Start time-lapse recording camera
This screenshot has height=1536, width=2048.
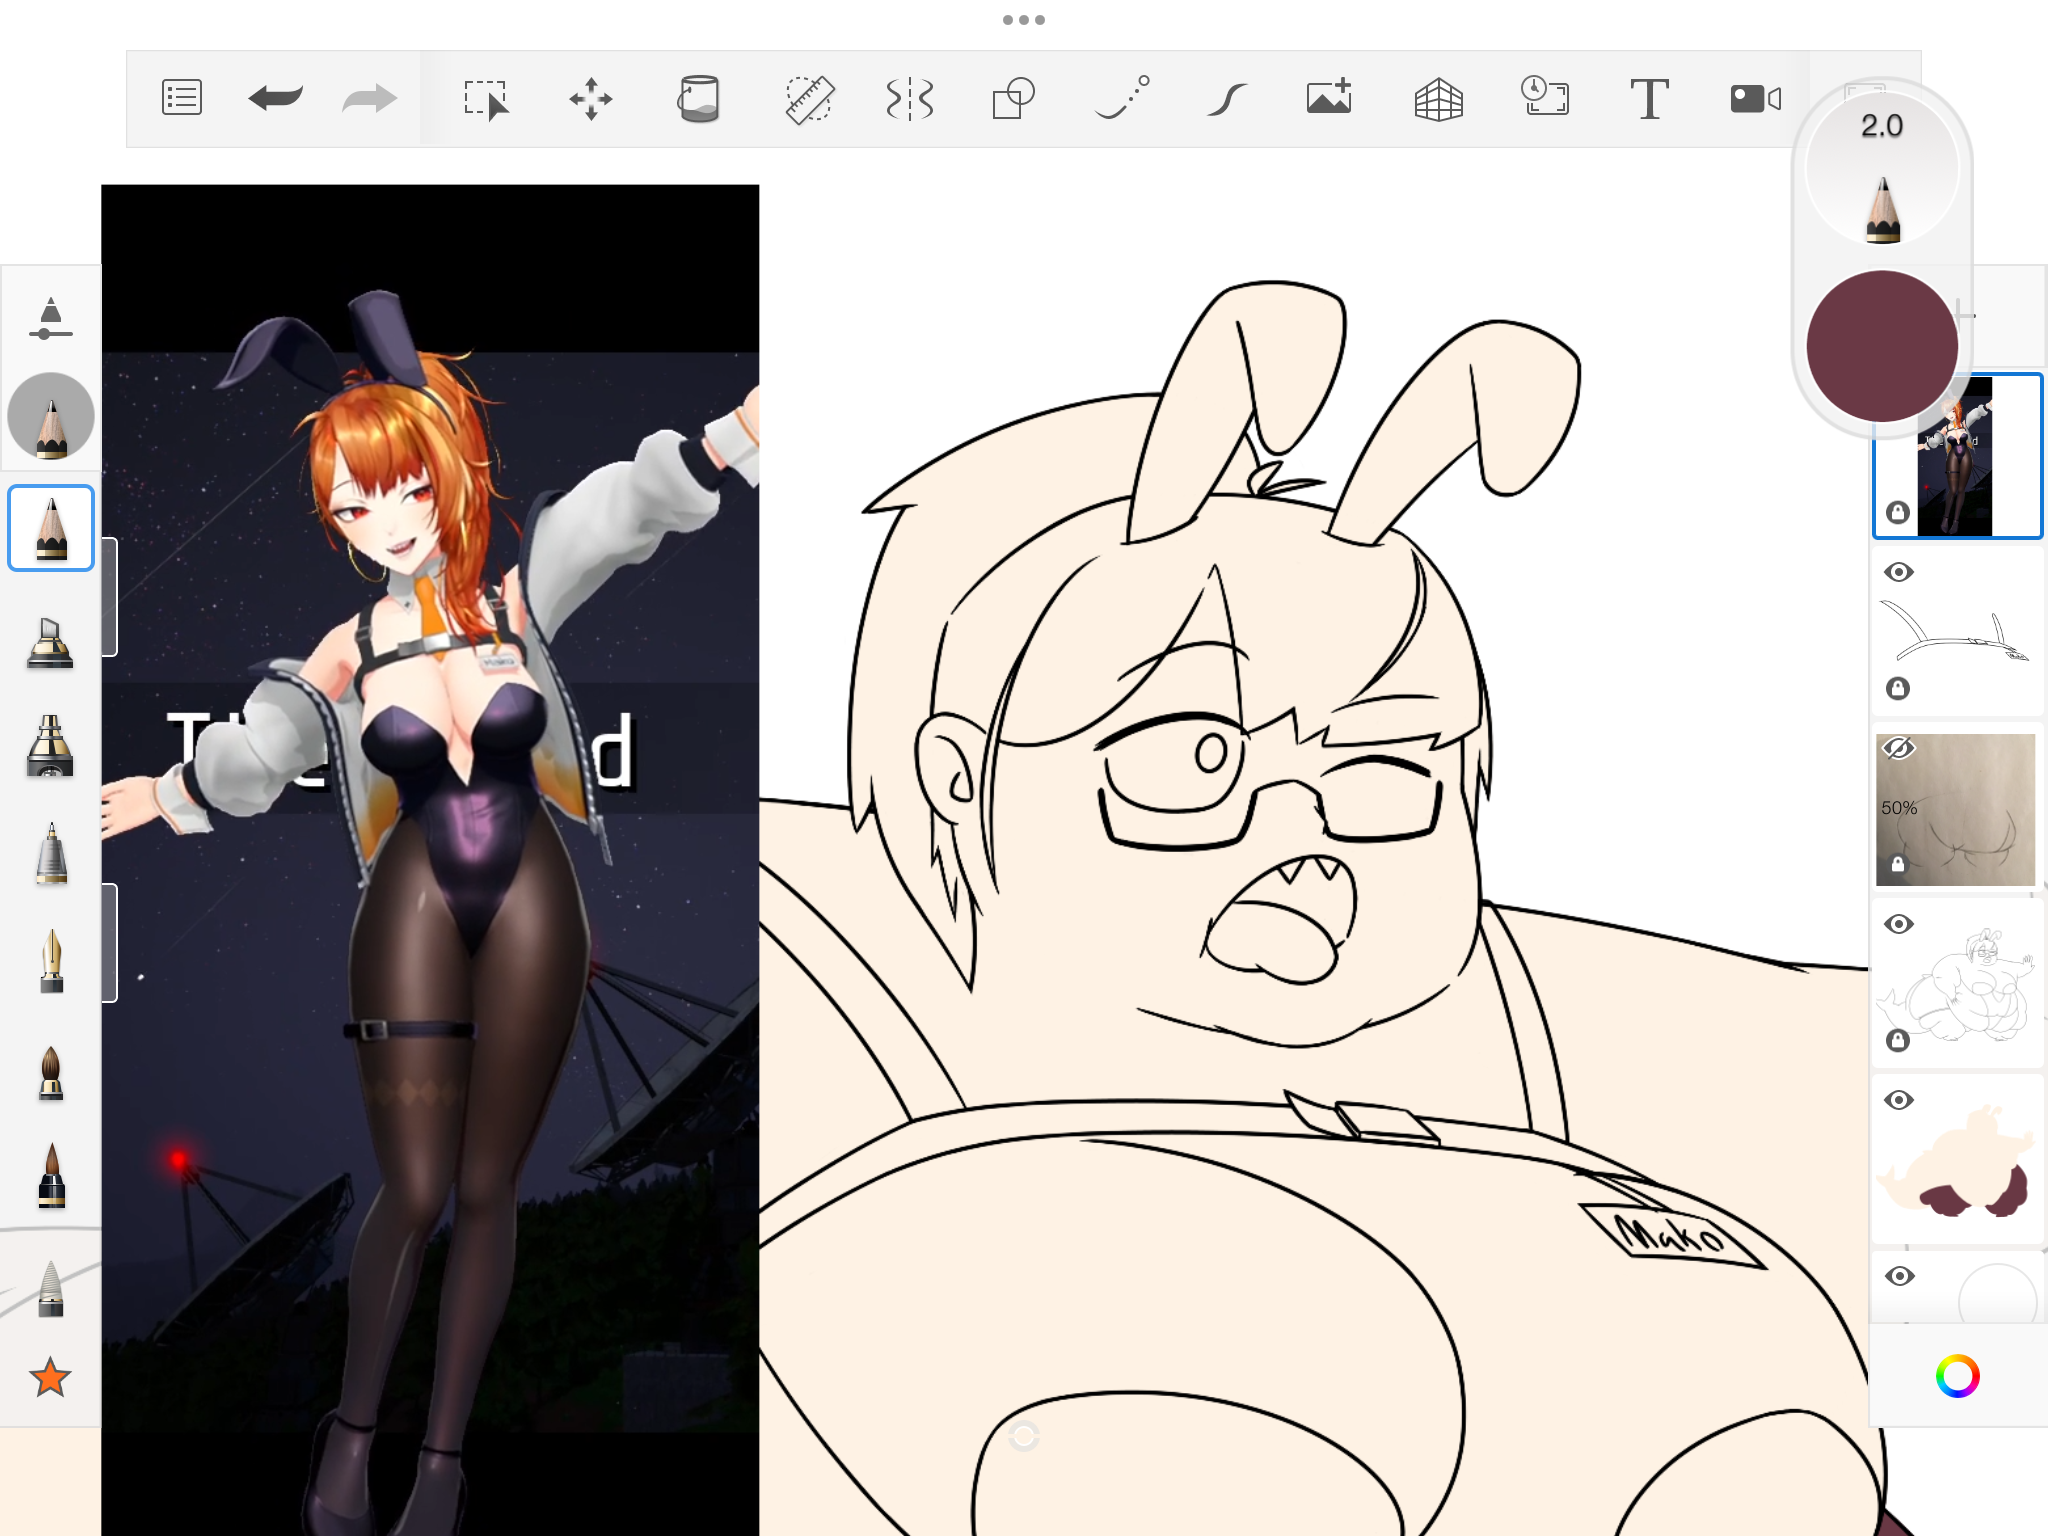click(x=1755, y=98)
